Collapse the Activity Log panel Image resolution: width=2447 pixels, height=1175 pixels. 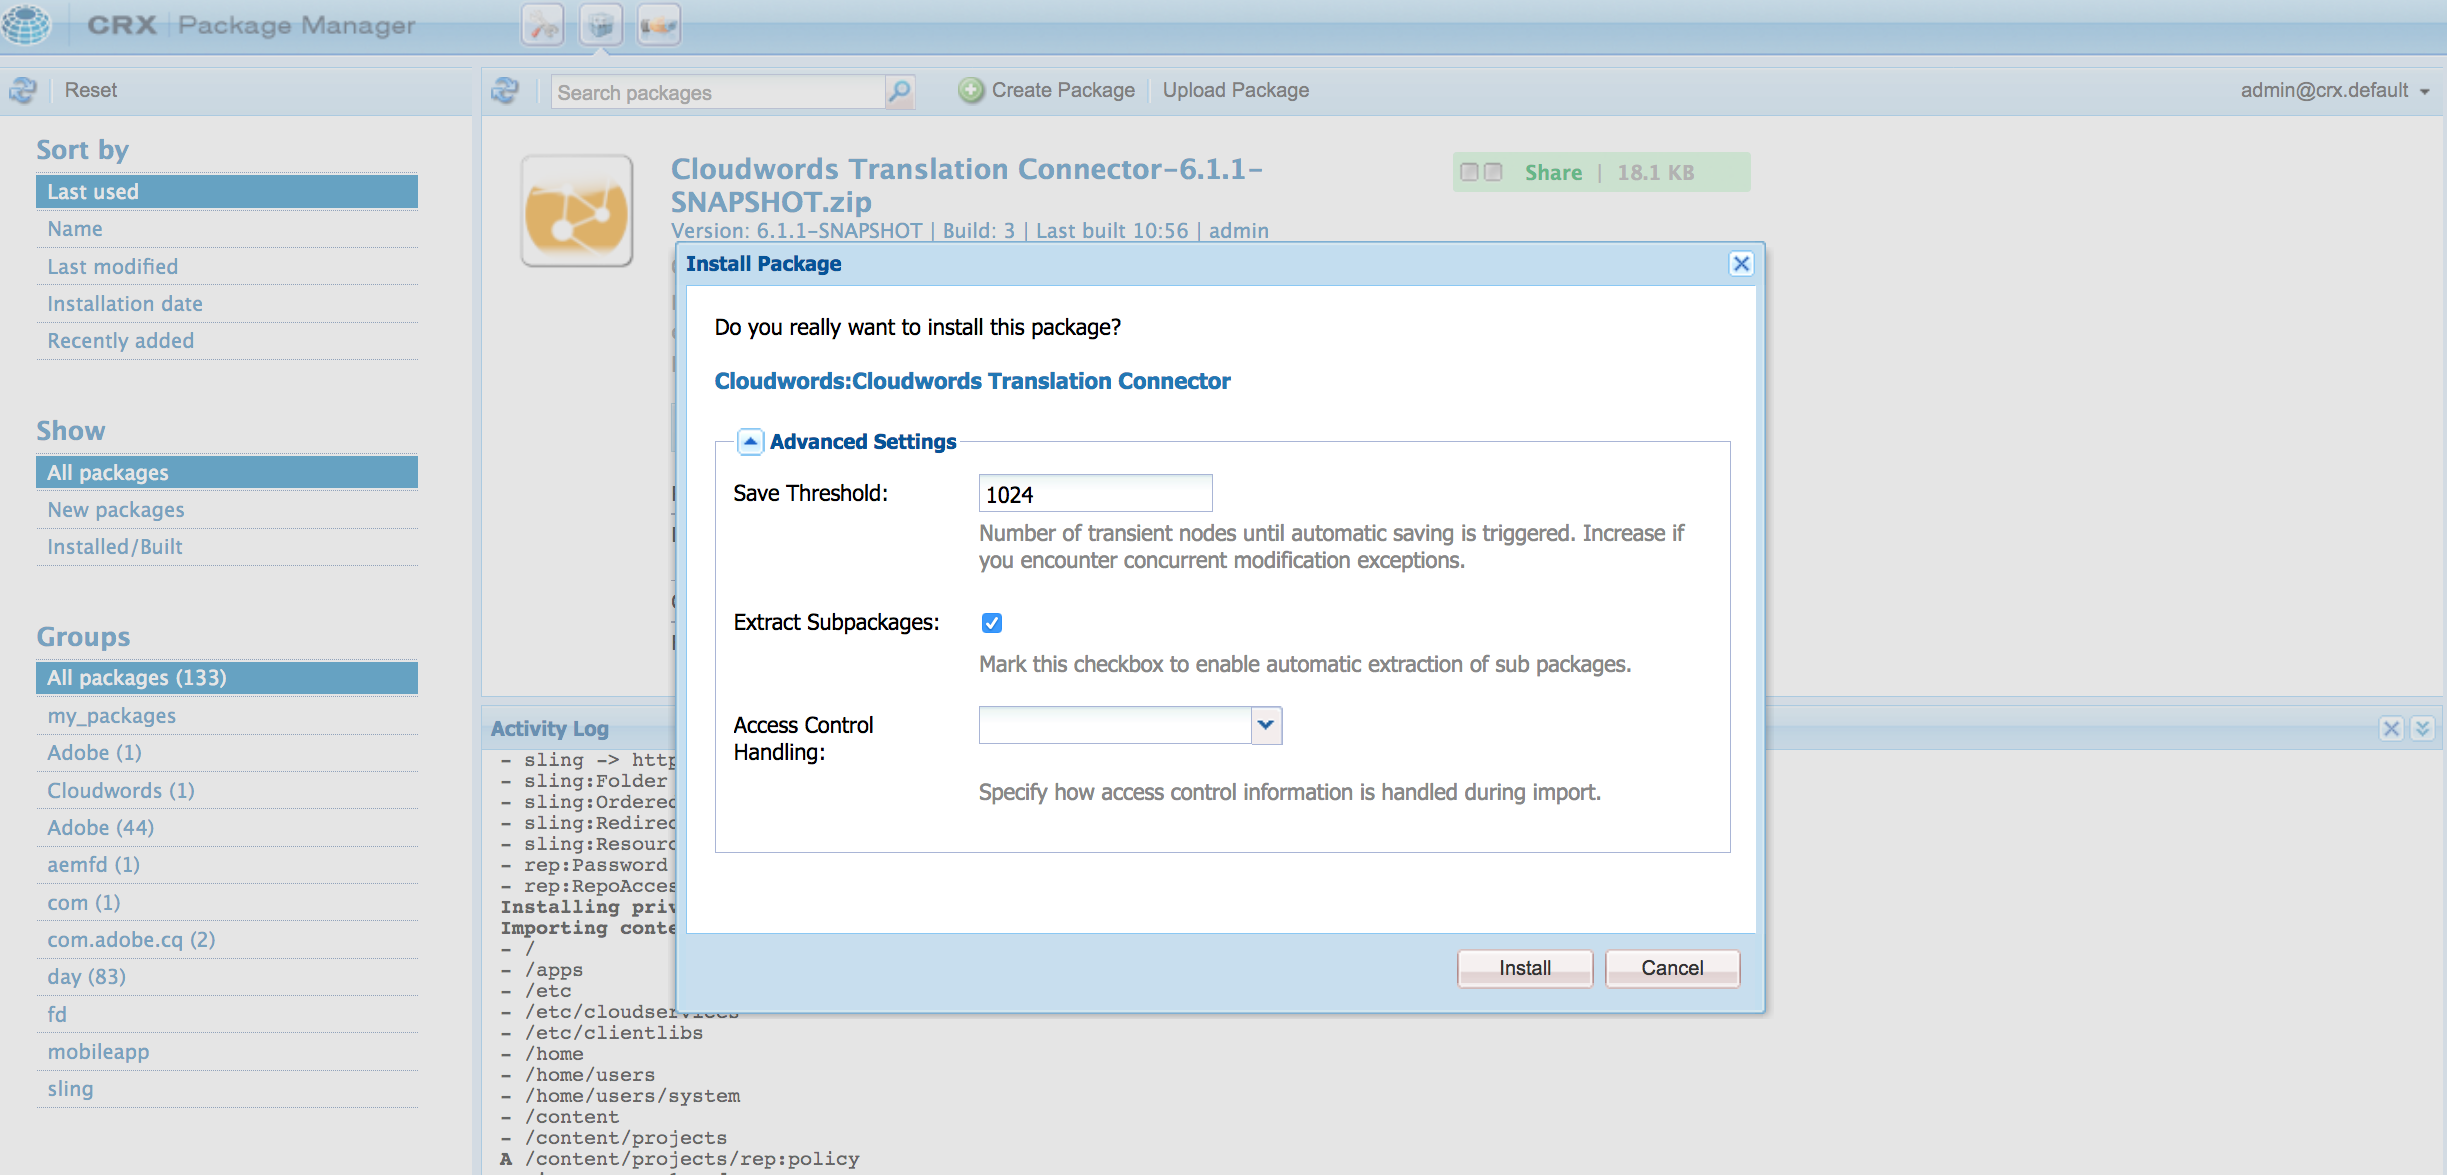point(2422,728)
